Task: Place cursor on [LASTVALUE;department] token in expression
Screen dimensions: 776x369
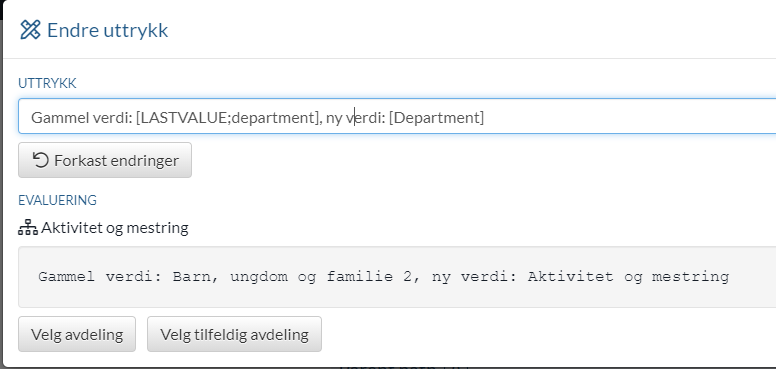Action: [227, 118]
